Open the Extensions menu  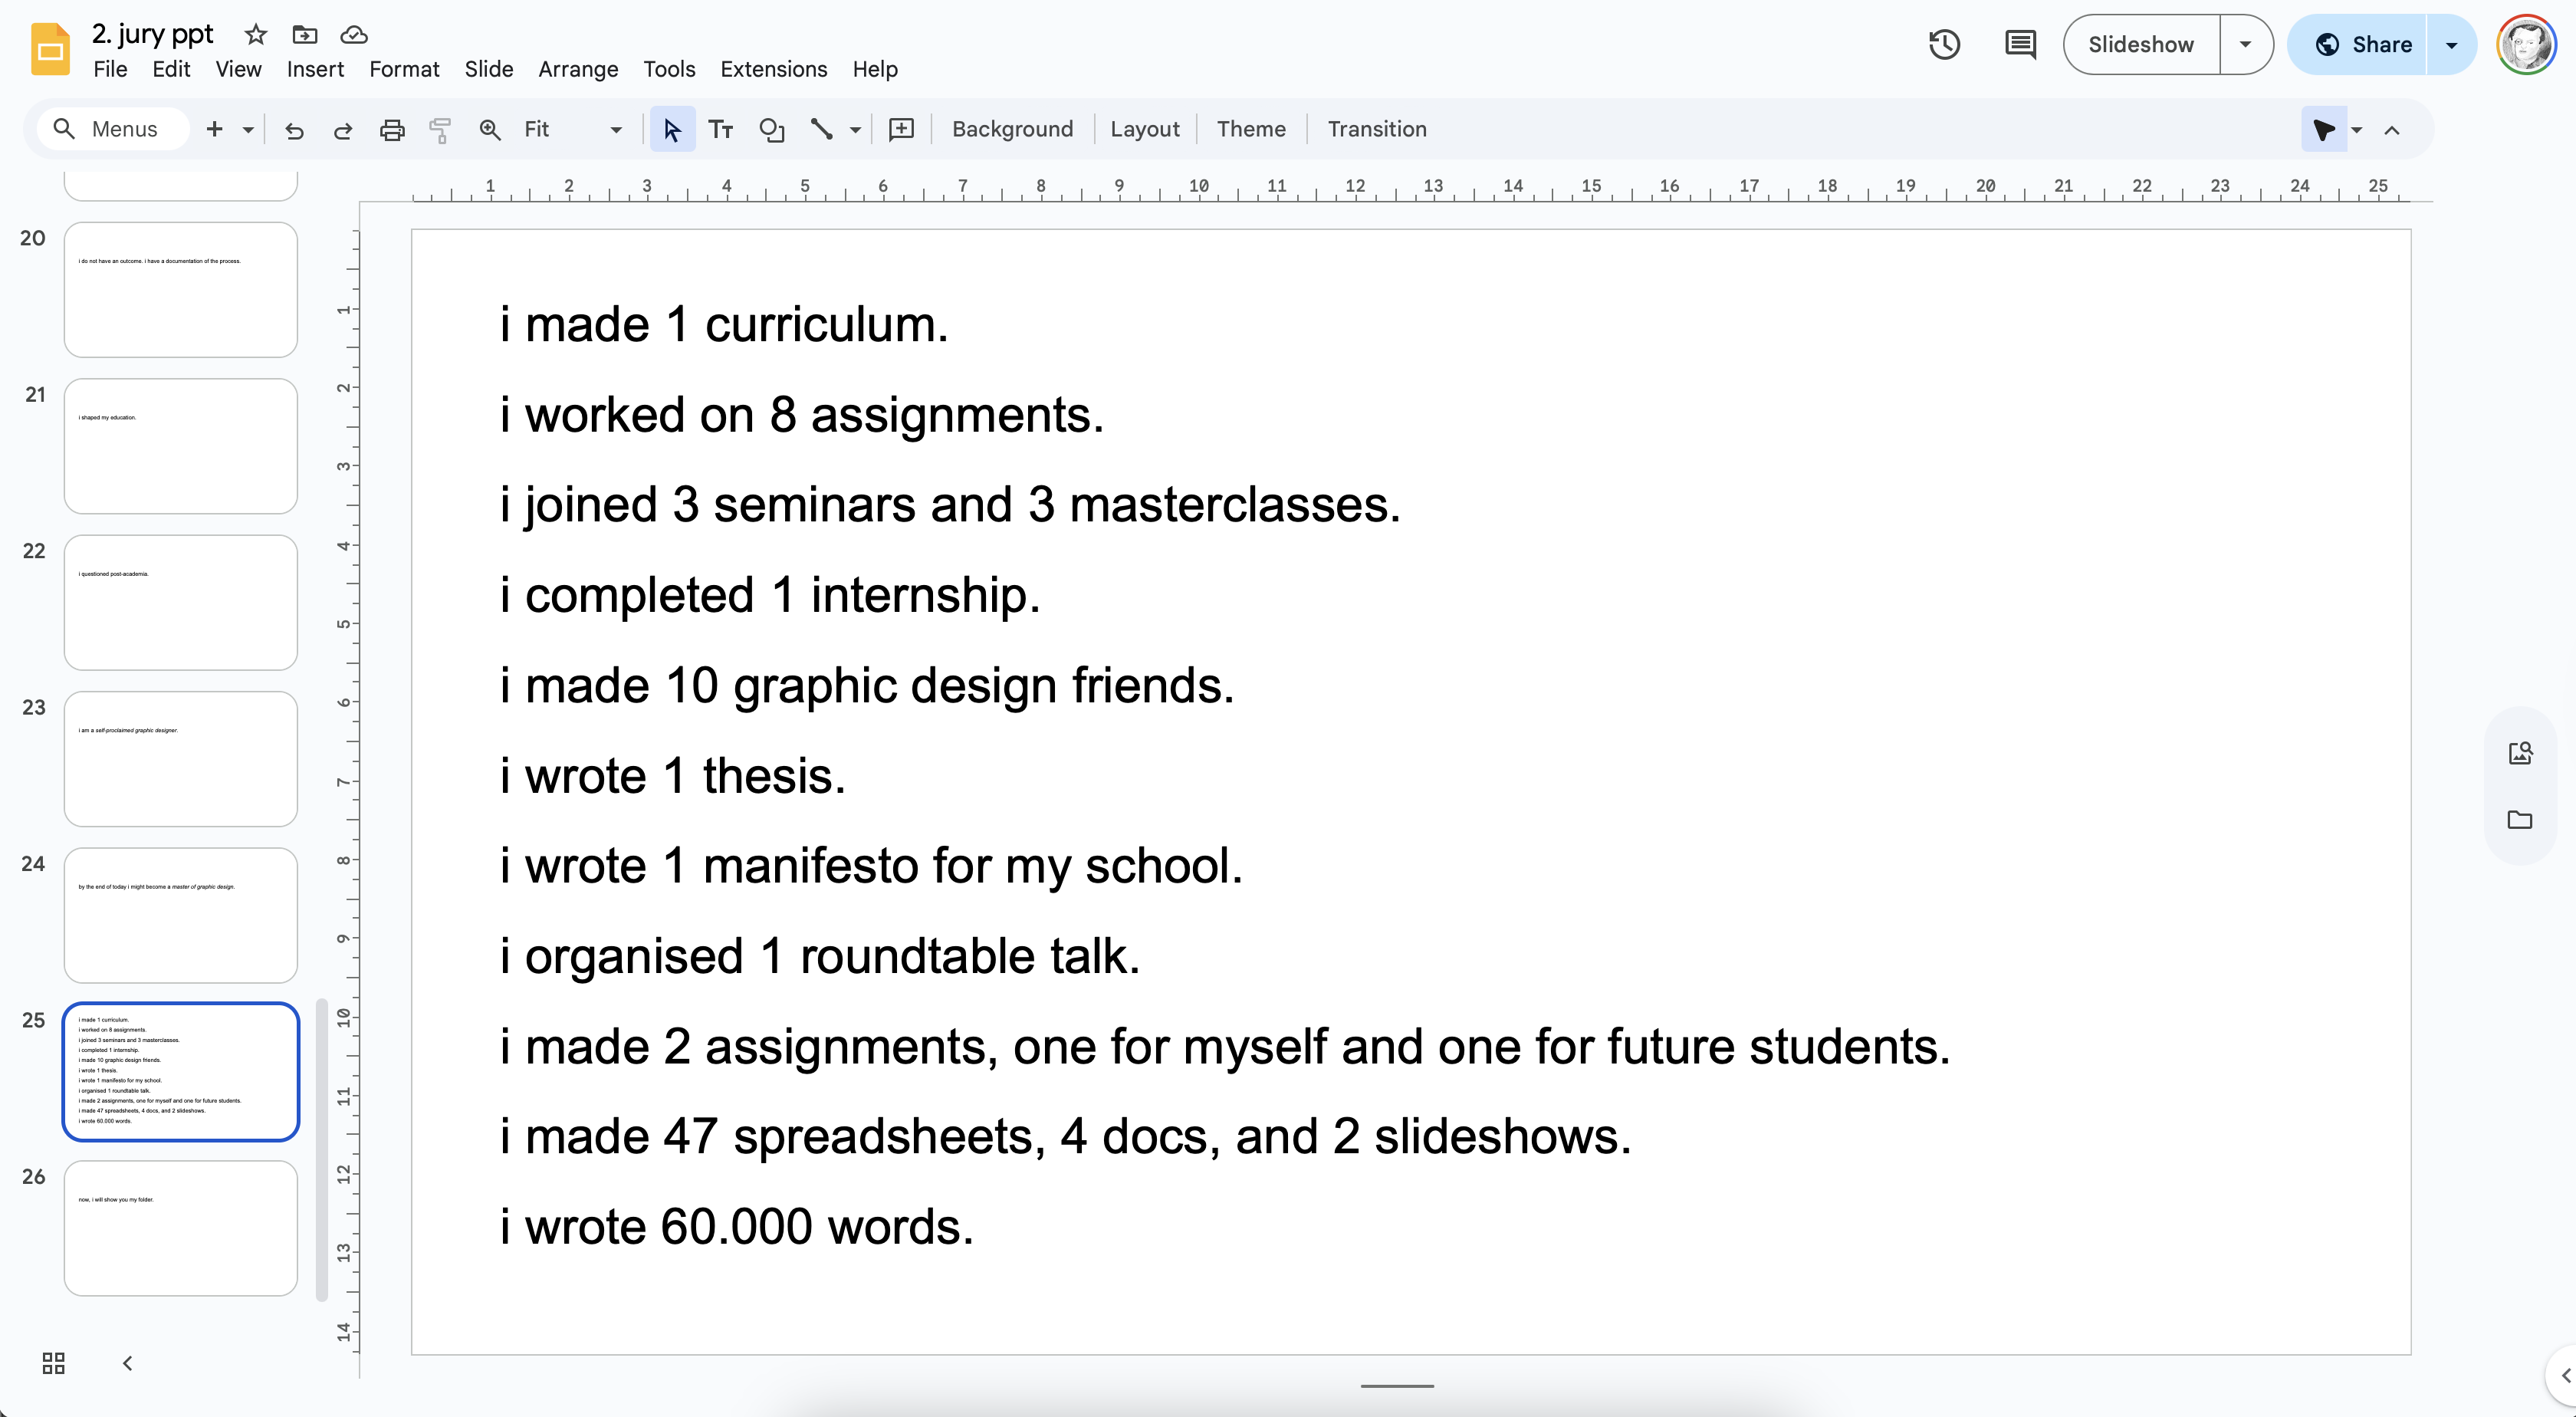coord(773,69)
